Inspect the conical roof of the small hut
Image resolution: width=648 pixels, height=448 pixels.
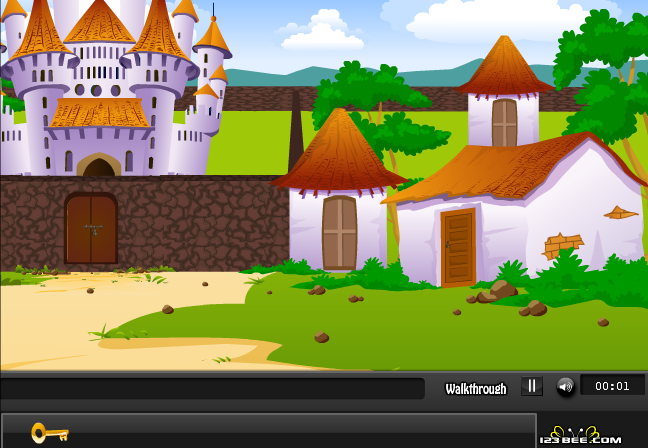pyautogui.click(x=339, y=151)
